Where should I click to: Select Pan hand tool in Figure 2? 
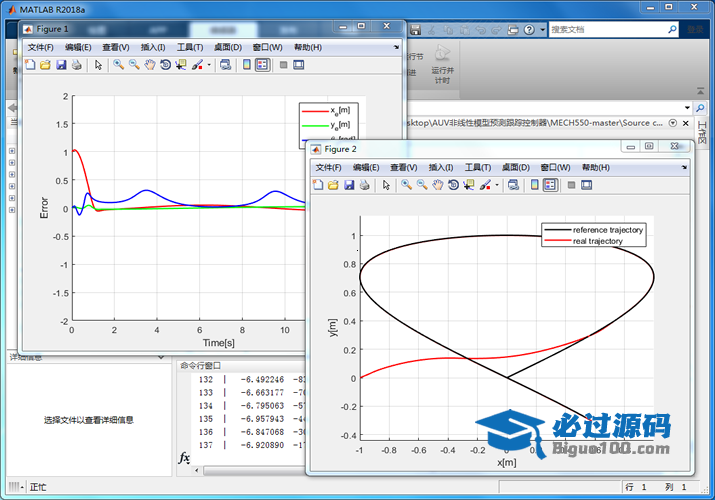pyautogui.click(x=438, y=185)
